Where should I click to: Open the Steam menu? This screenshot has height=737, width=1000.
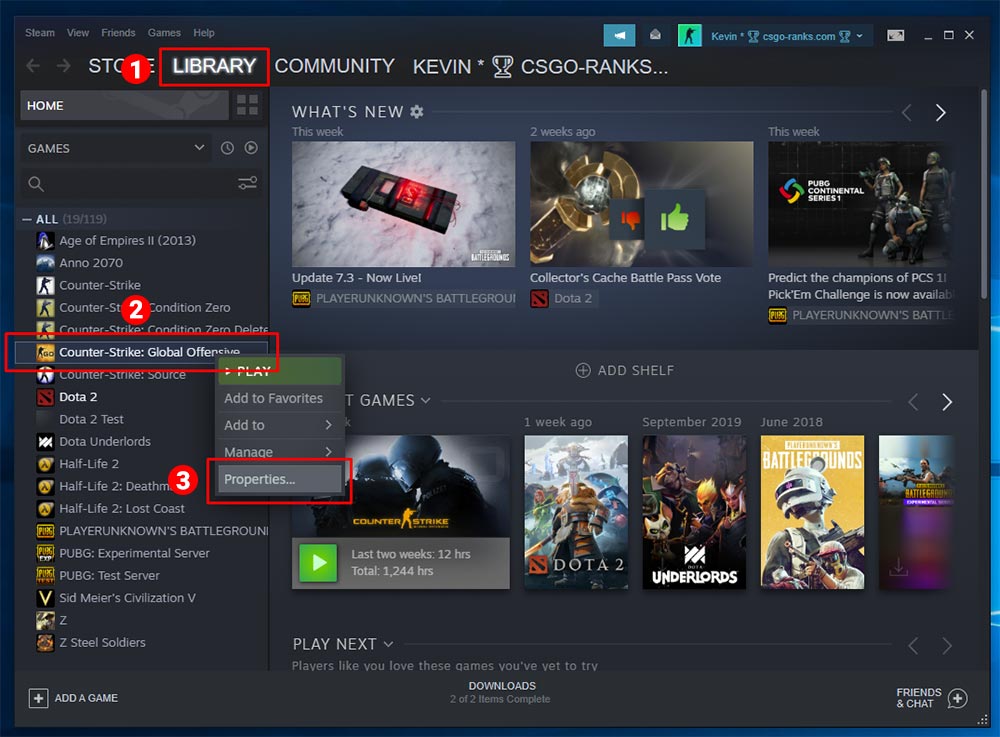(x=40, y=33)
